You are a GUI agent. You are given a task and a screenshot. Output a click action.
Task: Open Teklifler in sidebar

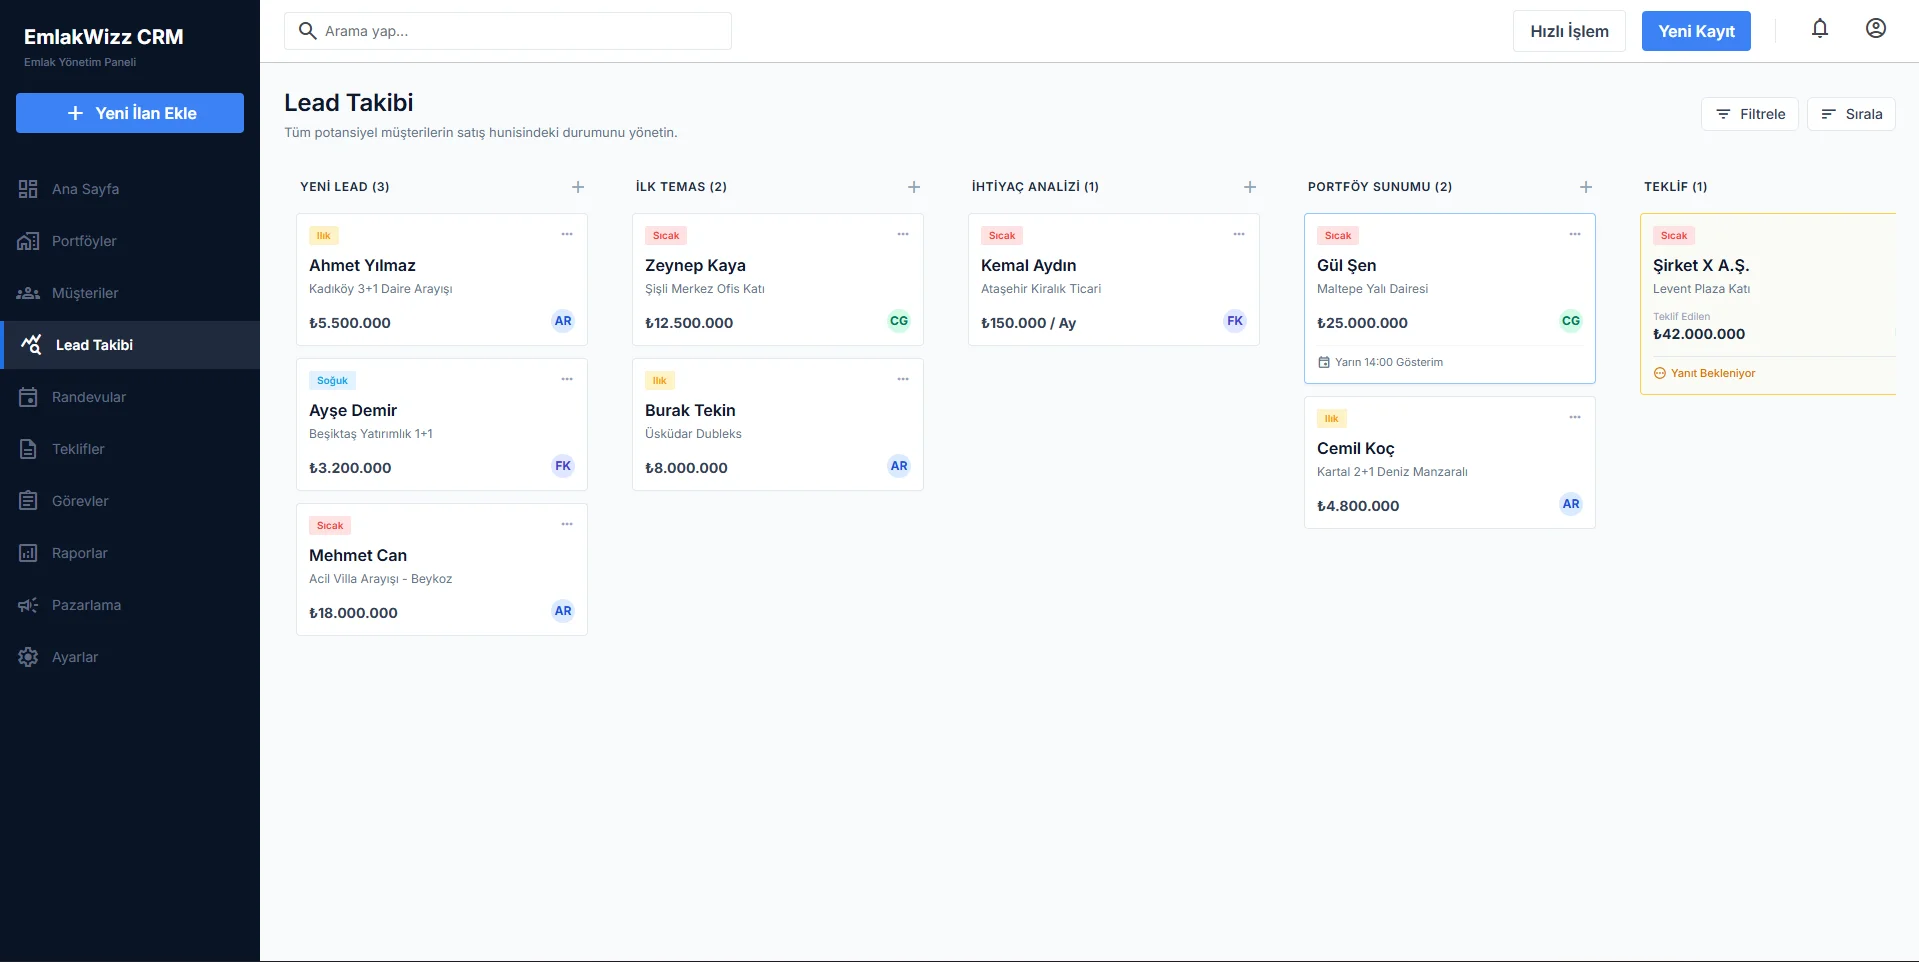click(130, 449)
